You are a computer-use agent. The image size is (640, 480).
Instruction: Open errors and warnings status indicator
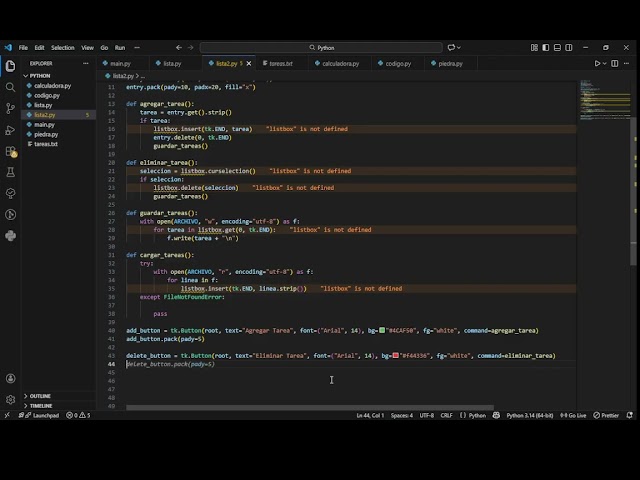[x=78, y=415]
